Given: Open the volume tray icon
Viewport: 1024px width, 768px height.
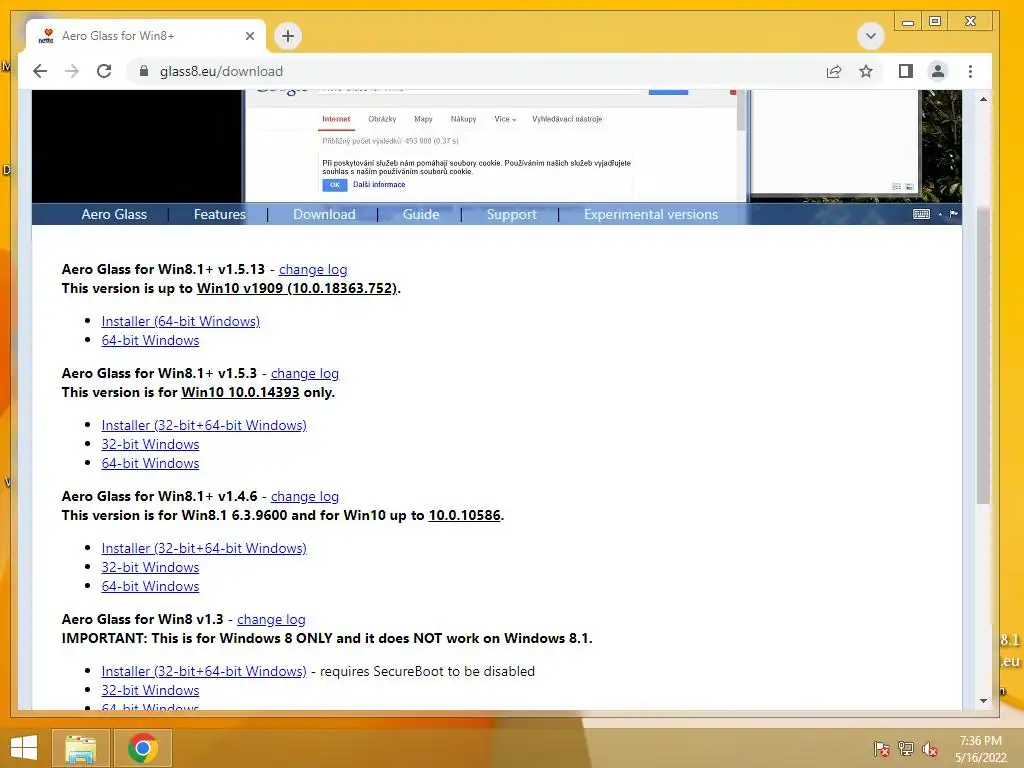Looking at the screenshot, I should tap(930, 749).
